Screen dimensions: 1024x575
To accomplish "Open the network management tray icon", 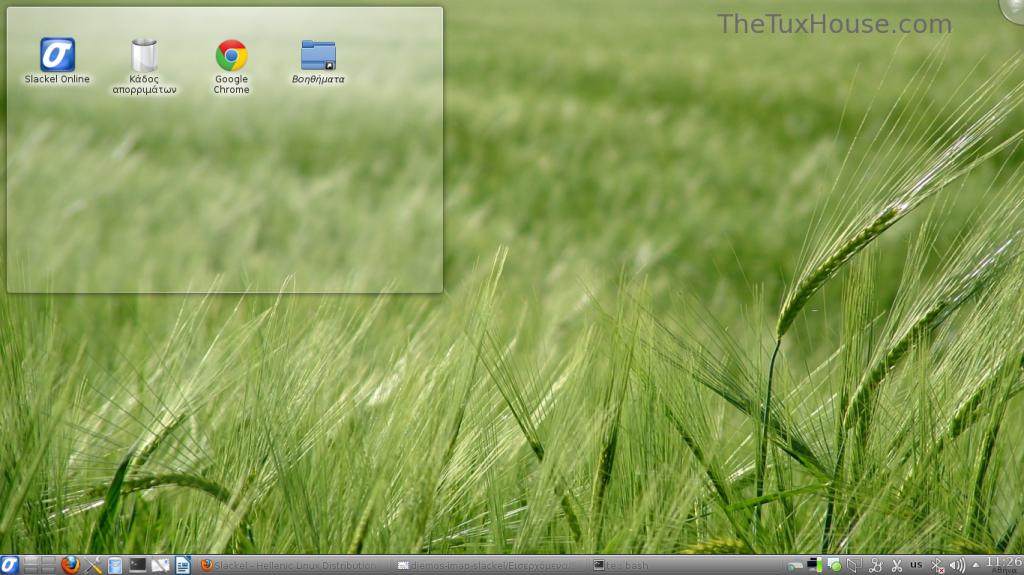I will tap(795, 566).
